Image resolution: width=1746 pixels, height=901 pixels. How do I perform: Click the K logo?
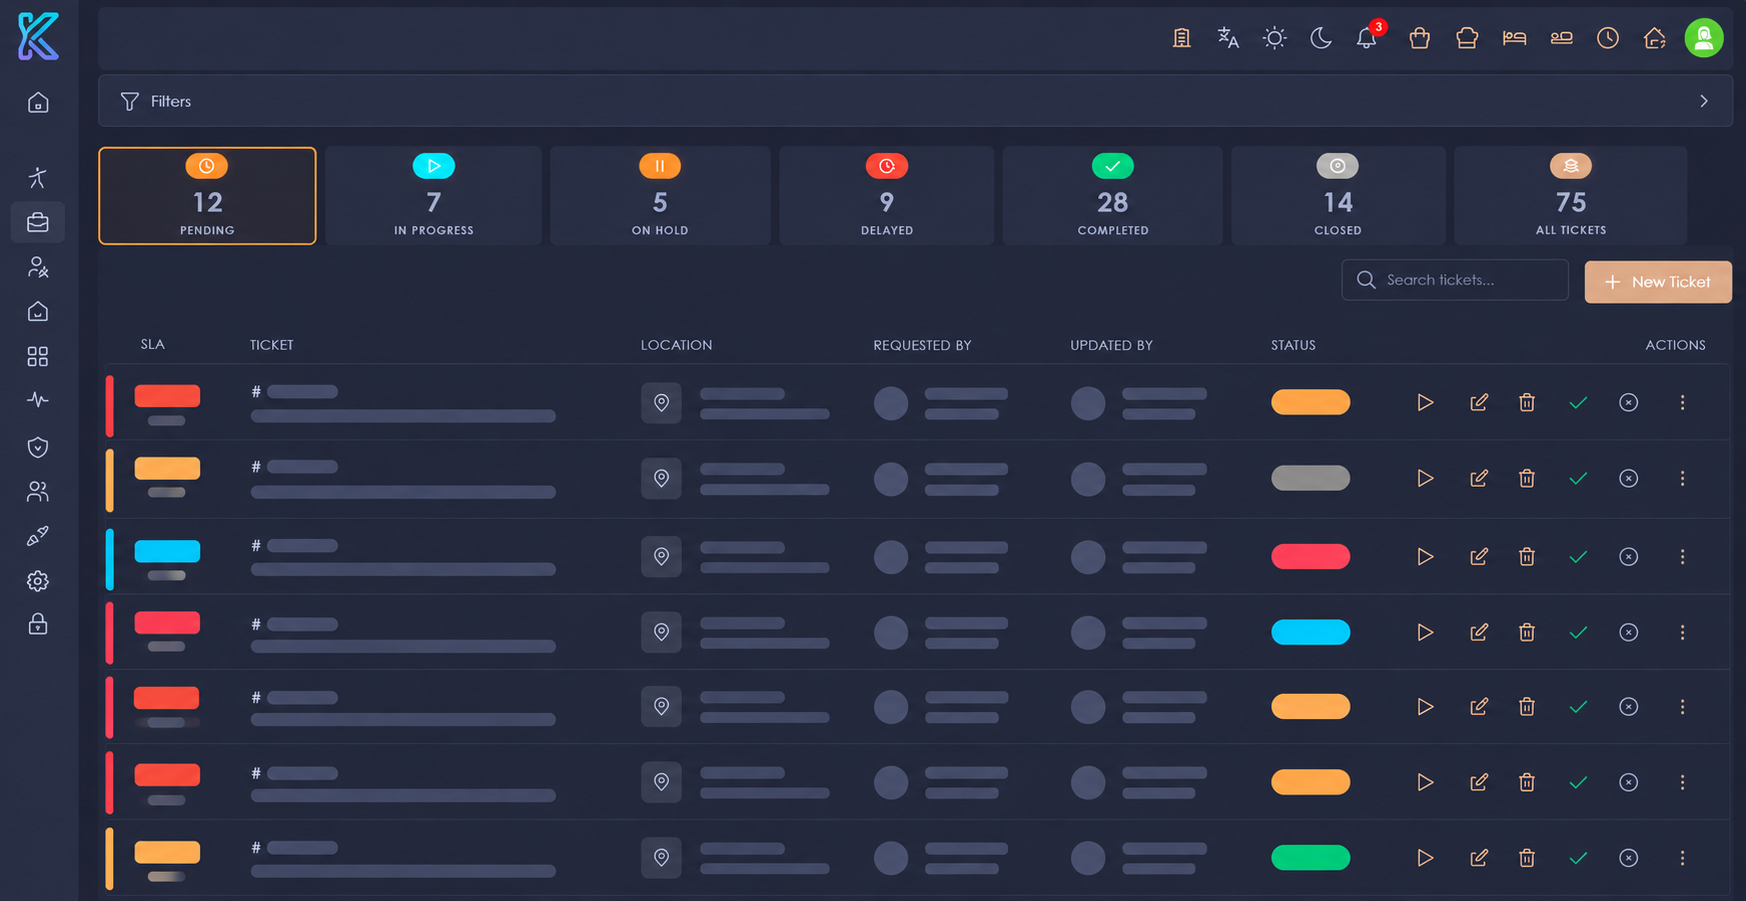38,37
